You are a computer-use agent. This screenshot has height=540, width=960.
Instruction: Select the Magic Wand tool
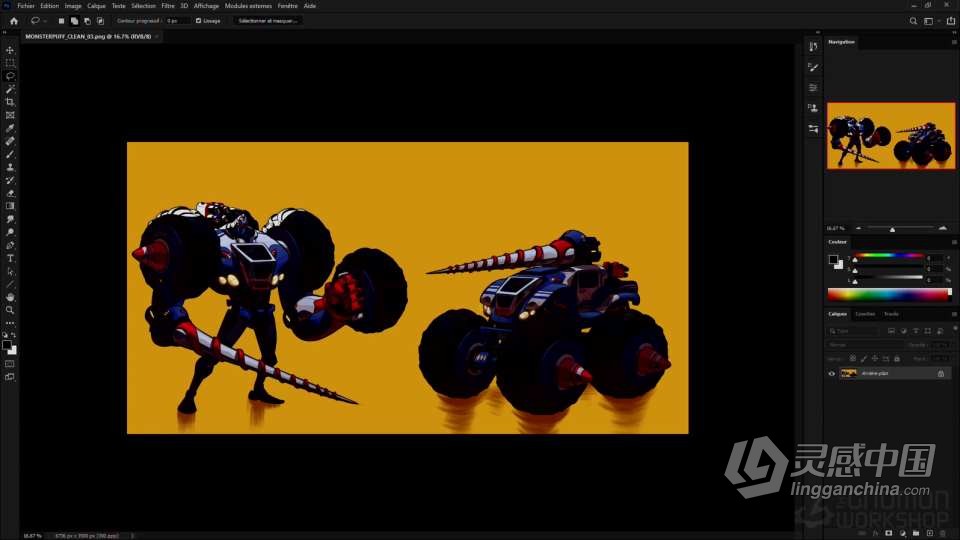pos(10,89)
